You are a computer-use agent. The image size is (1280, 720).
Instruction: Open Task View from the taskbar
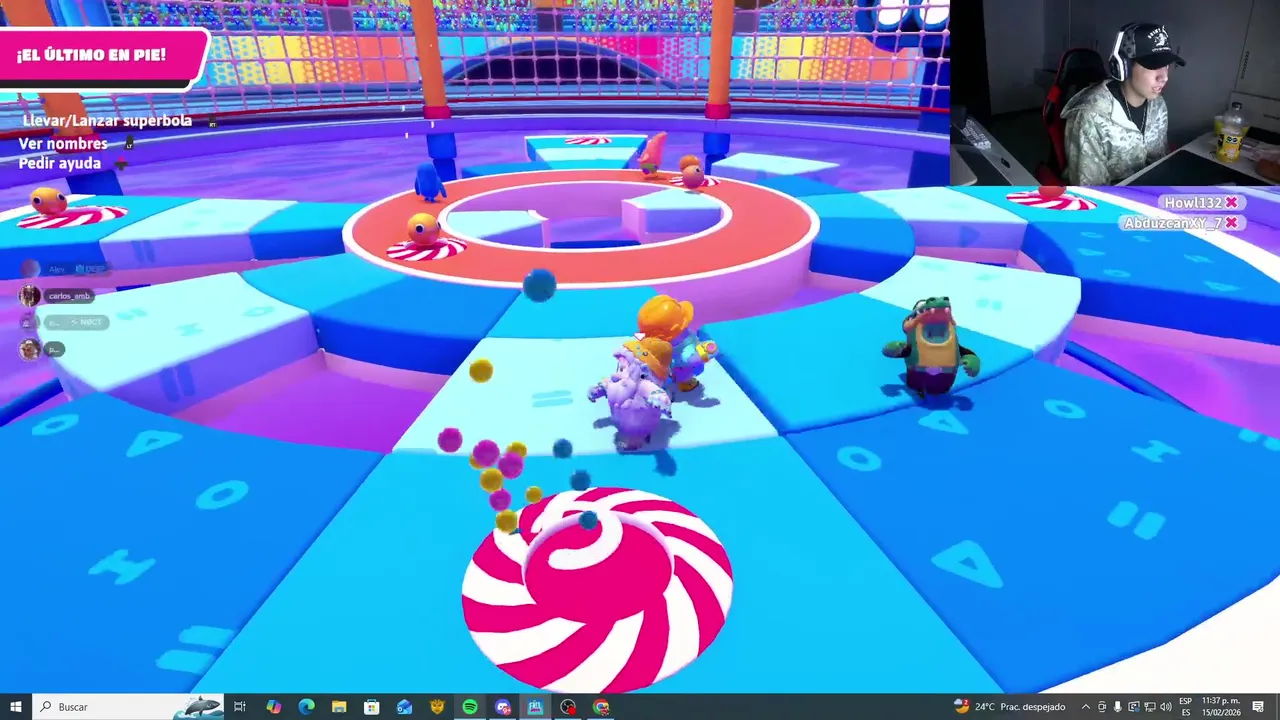240,707
